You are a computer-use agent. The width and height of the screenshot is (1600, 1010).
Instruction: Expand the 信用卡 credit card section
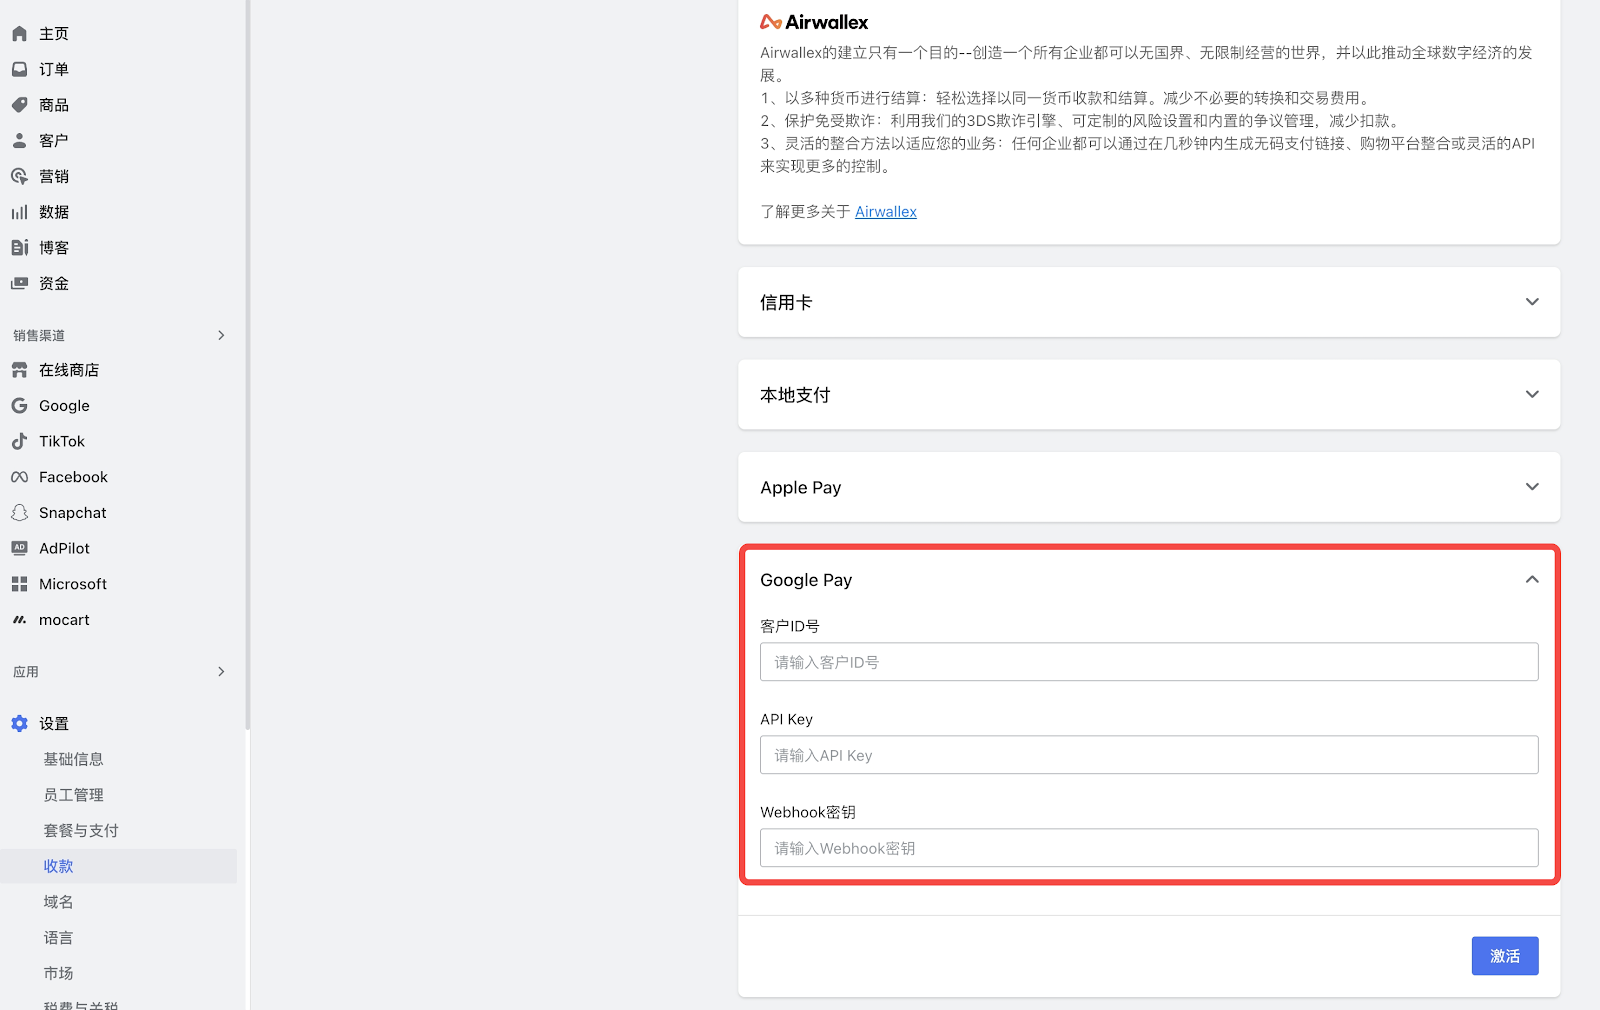pos(1531,302)
